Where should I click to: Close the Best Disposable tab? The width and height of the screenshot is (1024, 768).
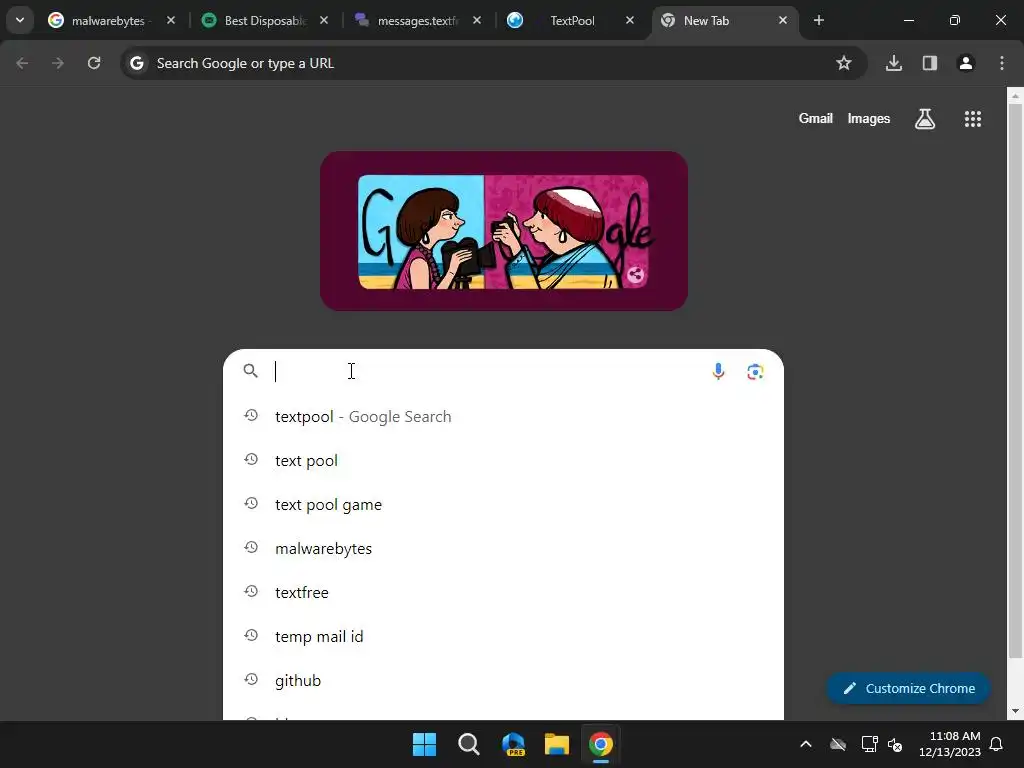(x=324, y=20)
